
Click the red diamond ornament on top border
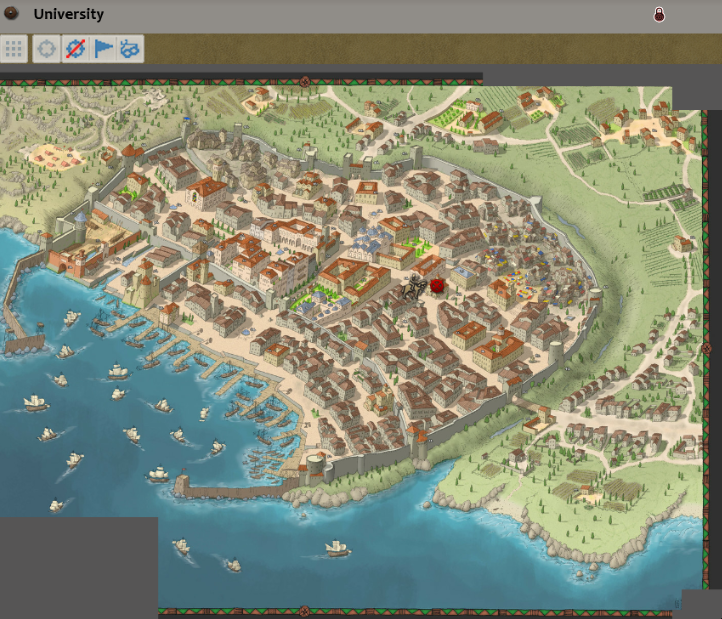304,81
